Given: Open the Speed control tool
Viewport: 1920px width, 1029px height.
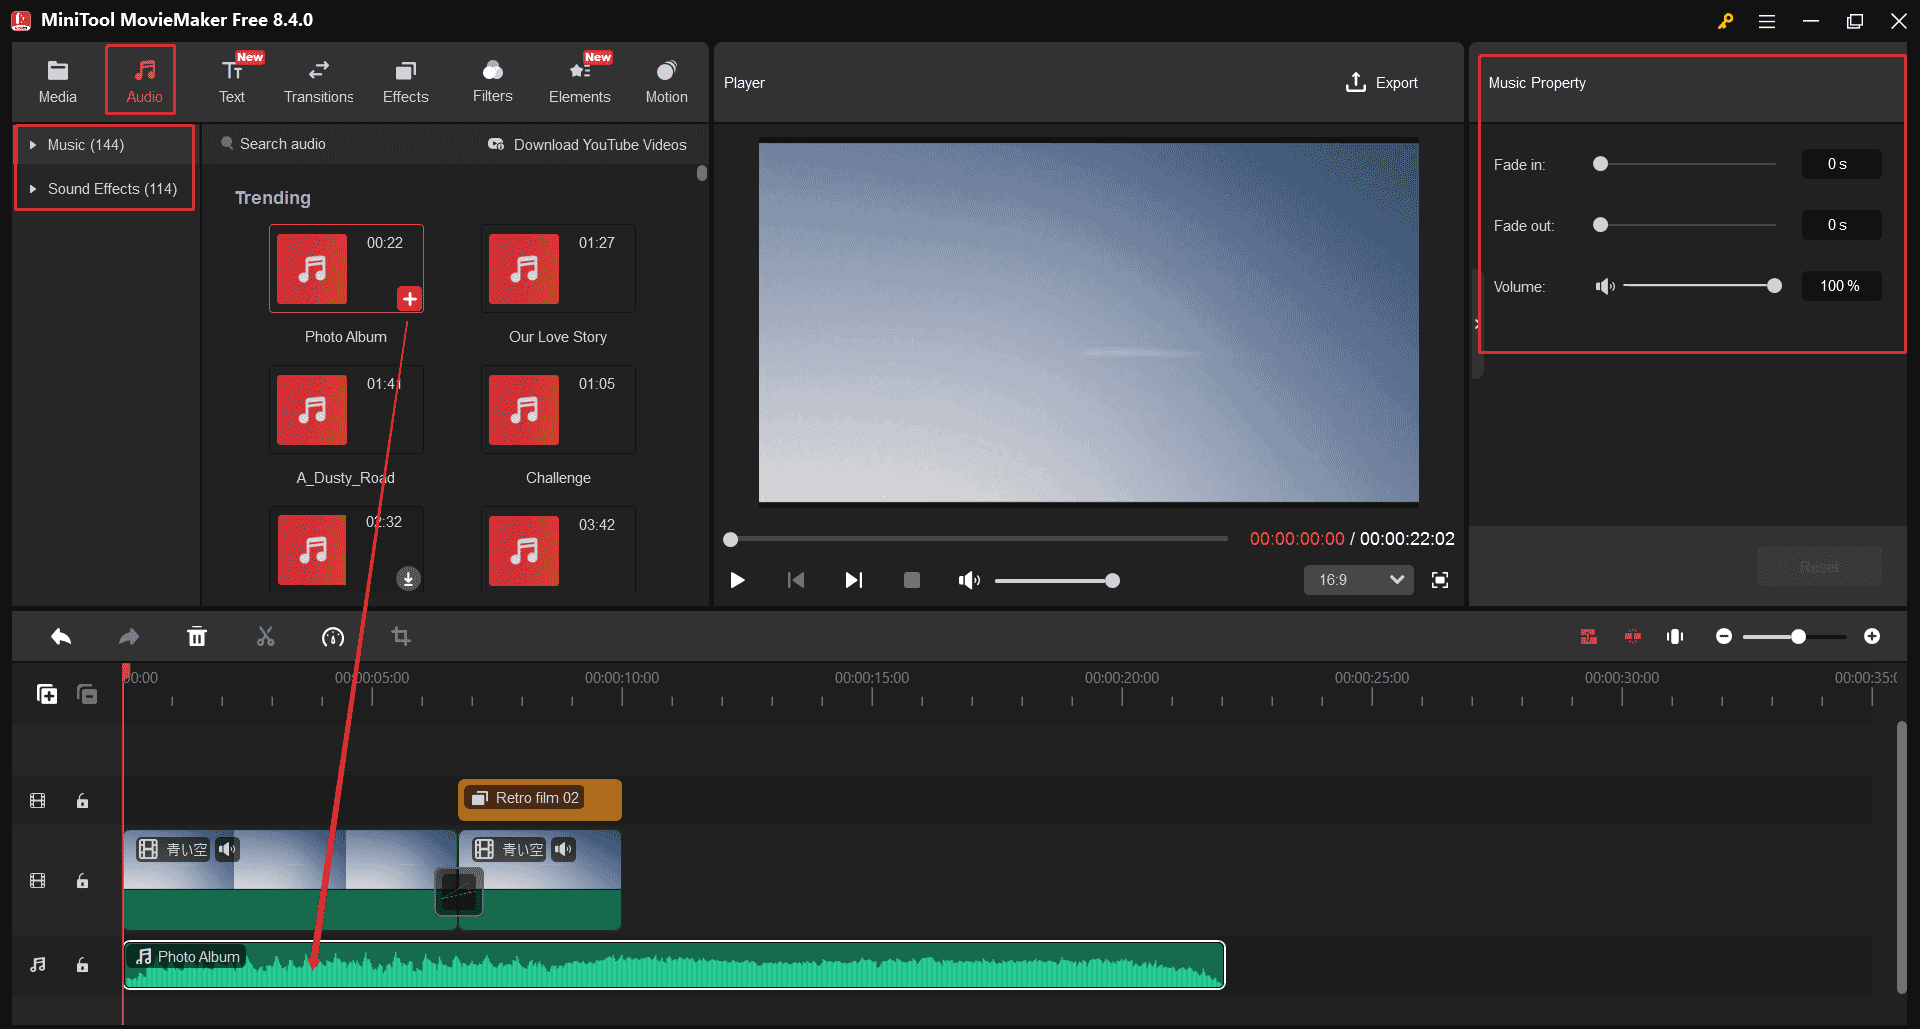Looking at the screenshot, I should pos(333,636).
